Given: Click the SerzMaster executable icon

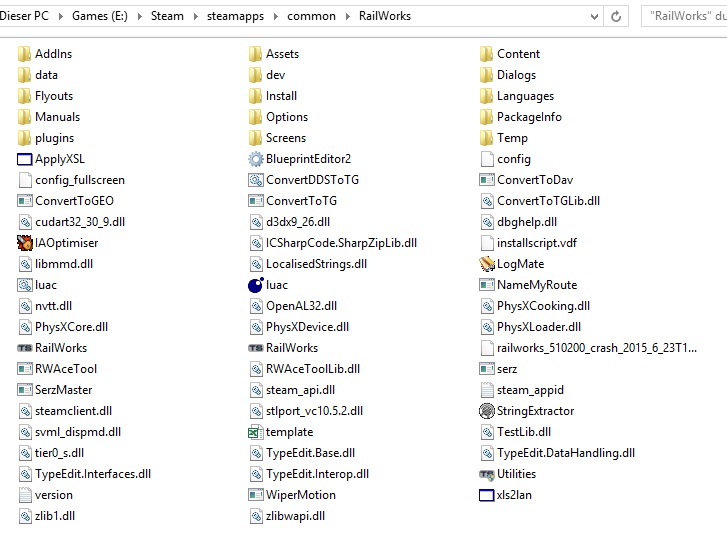Looking at the screenshot, I should point(25,390).
